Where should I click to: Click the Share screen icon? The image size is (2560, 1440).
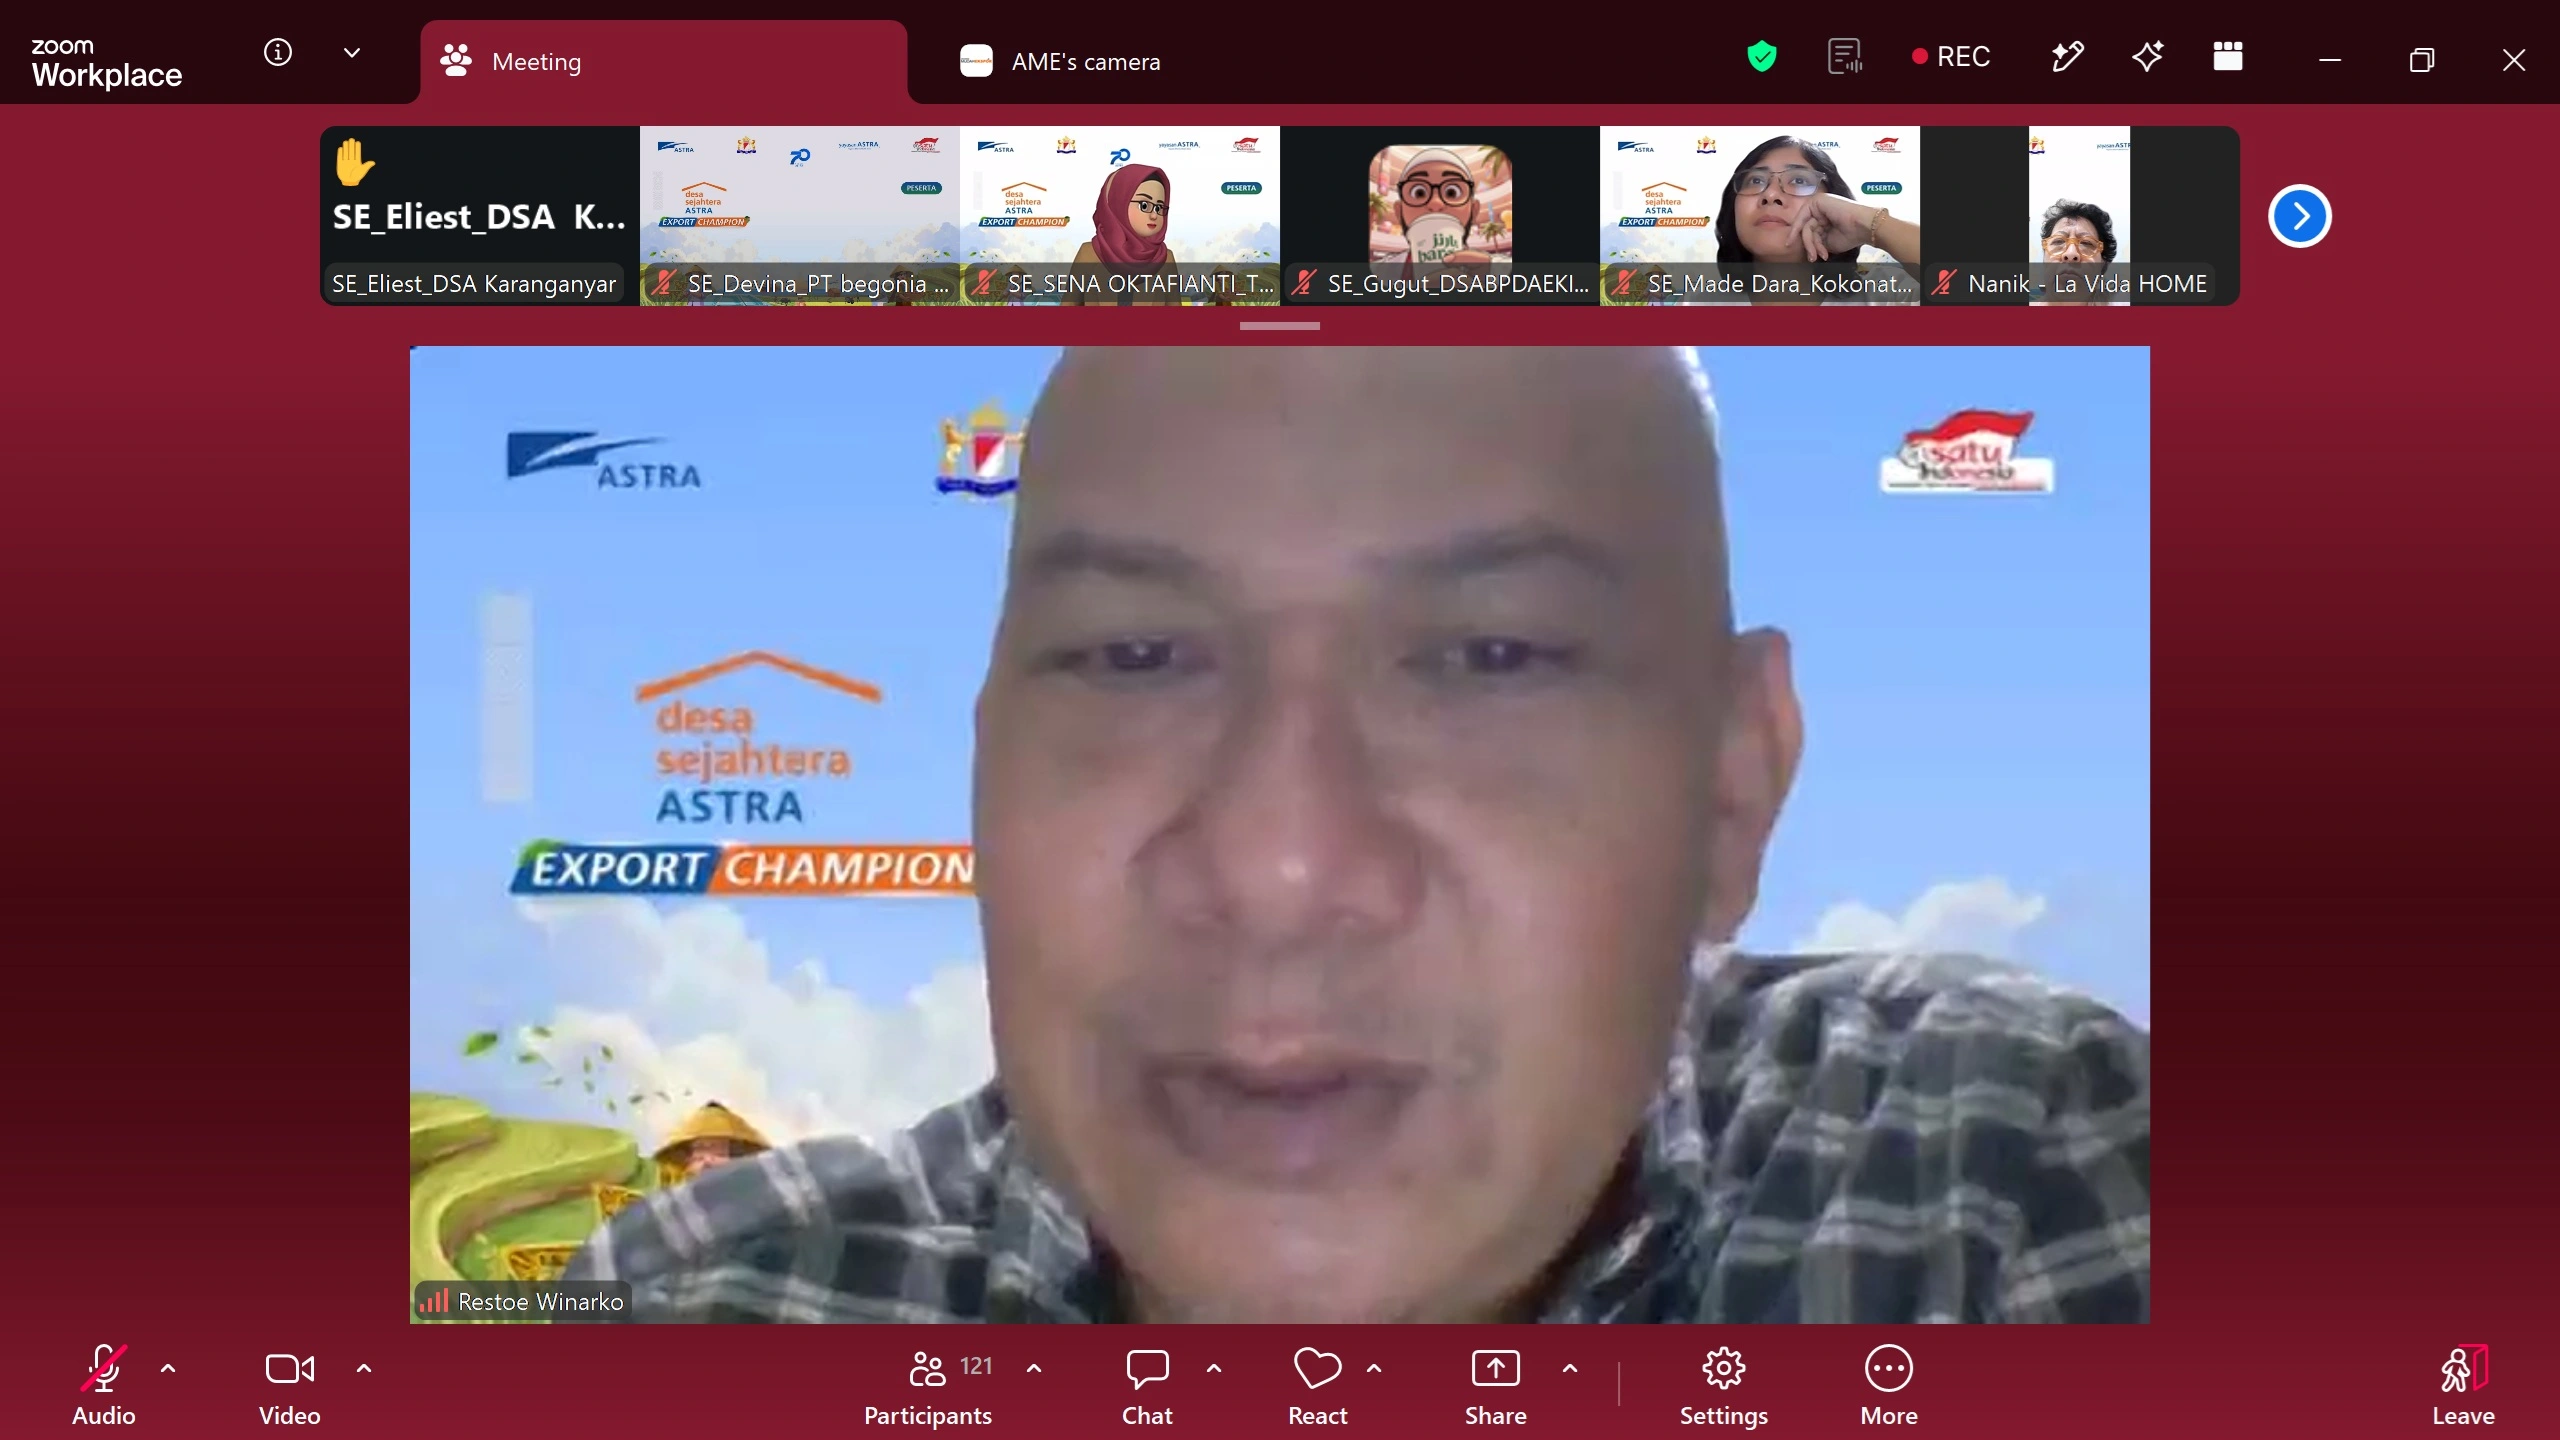(1496, 1385)
